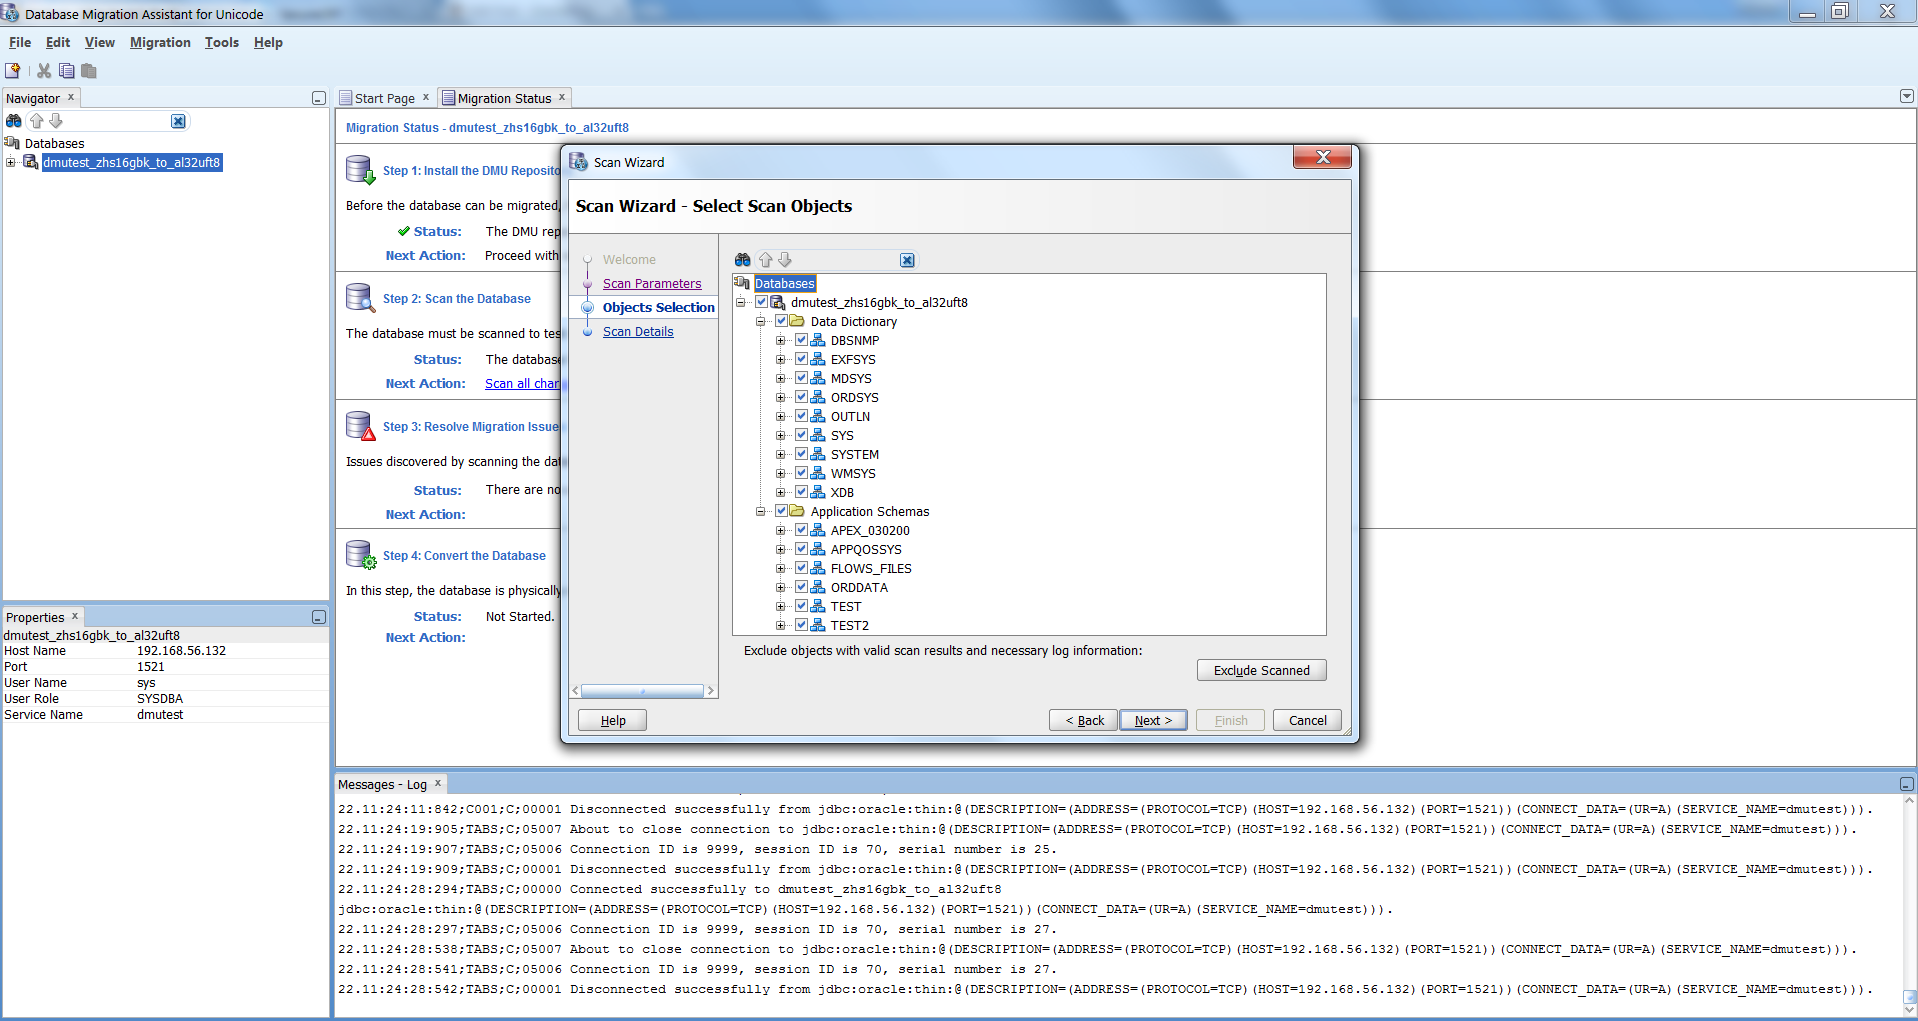Viewport: 1918px width, 1021px height.
Task: Click the Exclude Scanned button
Action: (1261, 670)
